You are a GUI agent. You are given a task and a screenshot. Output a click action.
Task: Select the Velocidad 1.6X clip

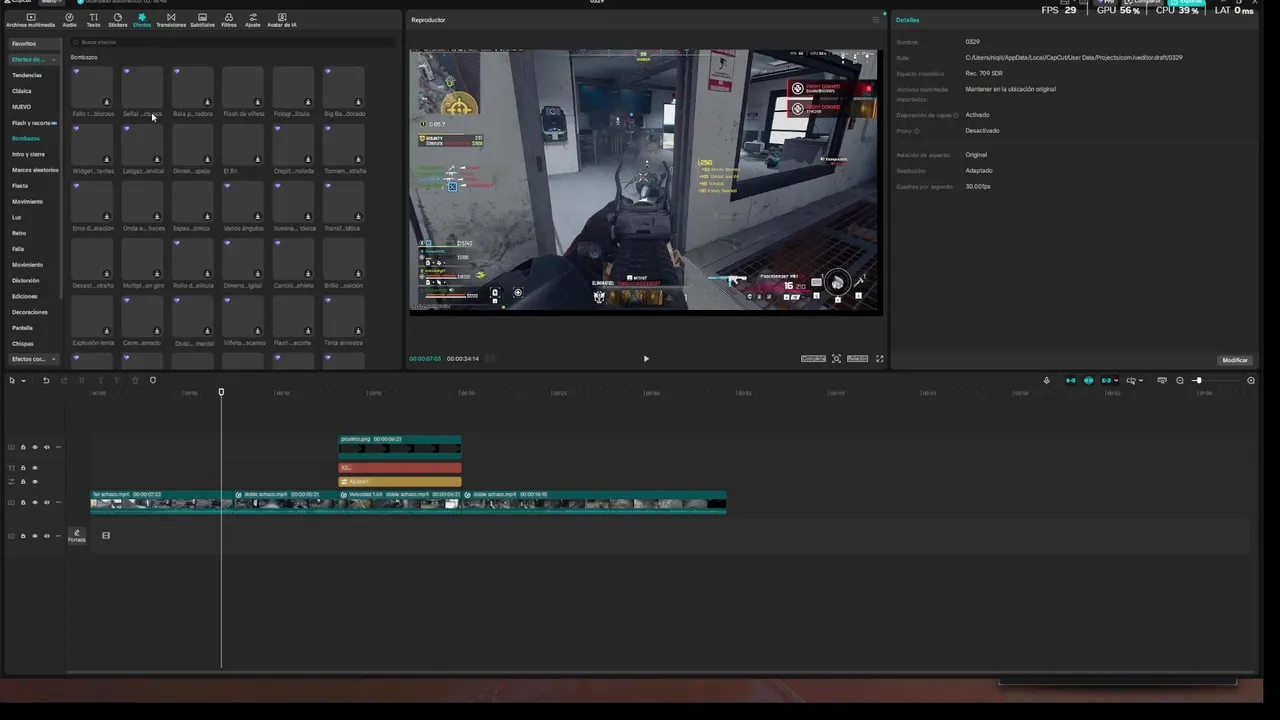point(400,501)
